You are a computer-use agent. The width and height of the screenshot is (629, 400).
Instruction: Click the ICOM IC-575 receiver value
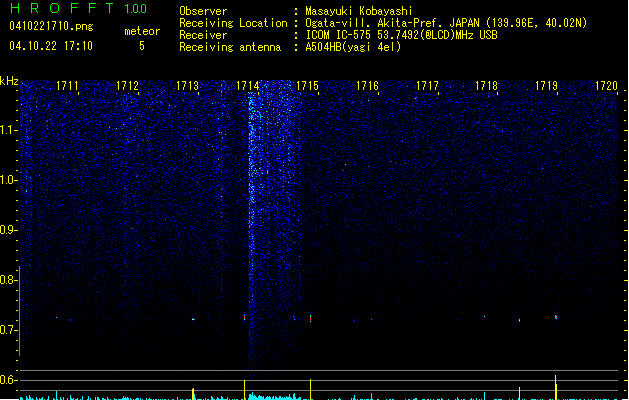coord(401,35)
